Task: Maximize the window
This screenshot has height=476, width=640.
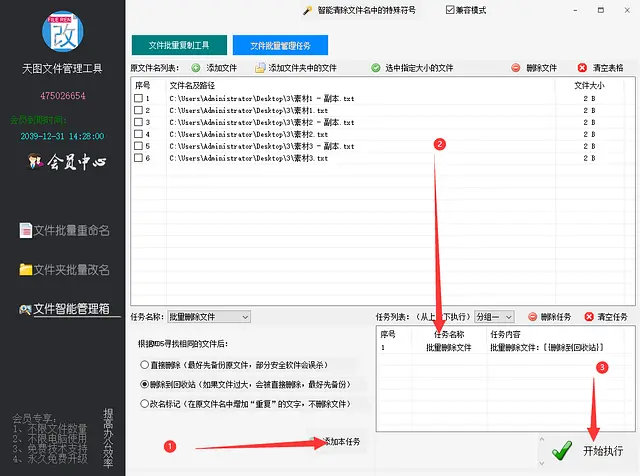Action: point(601,10)
